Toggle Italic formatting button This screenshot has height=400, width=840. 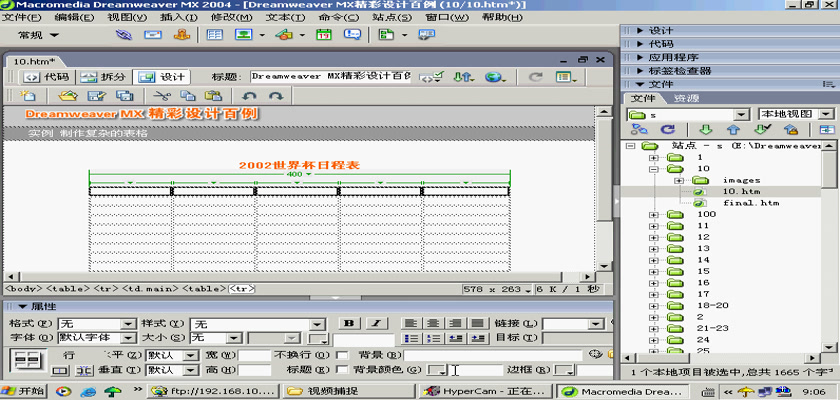click(377, 323)
